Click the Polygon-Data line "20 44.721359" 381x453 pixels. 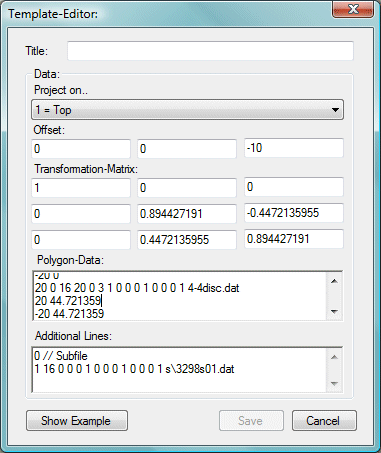pos(68,301)
